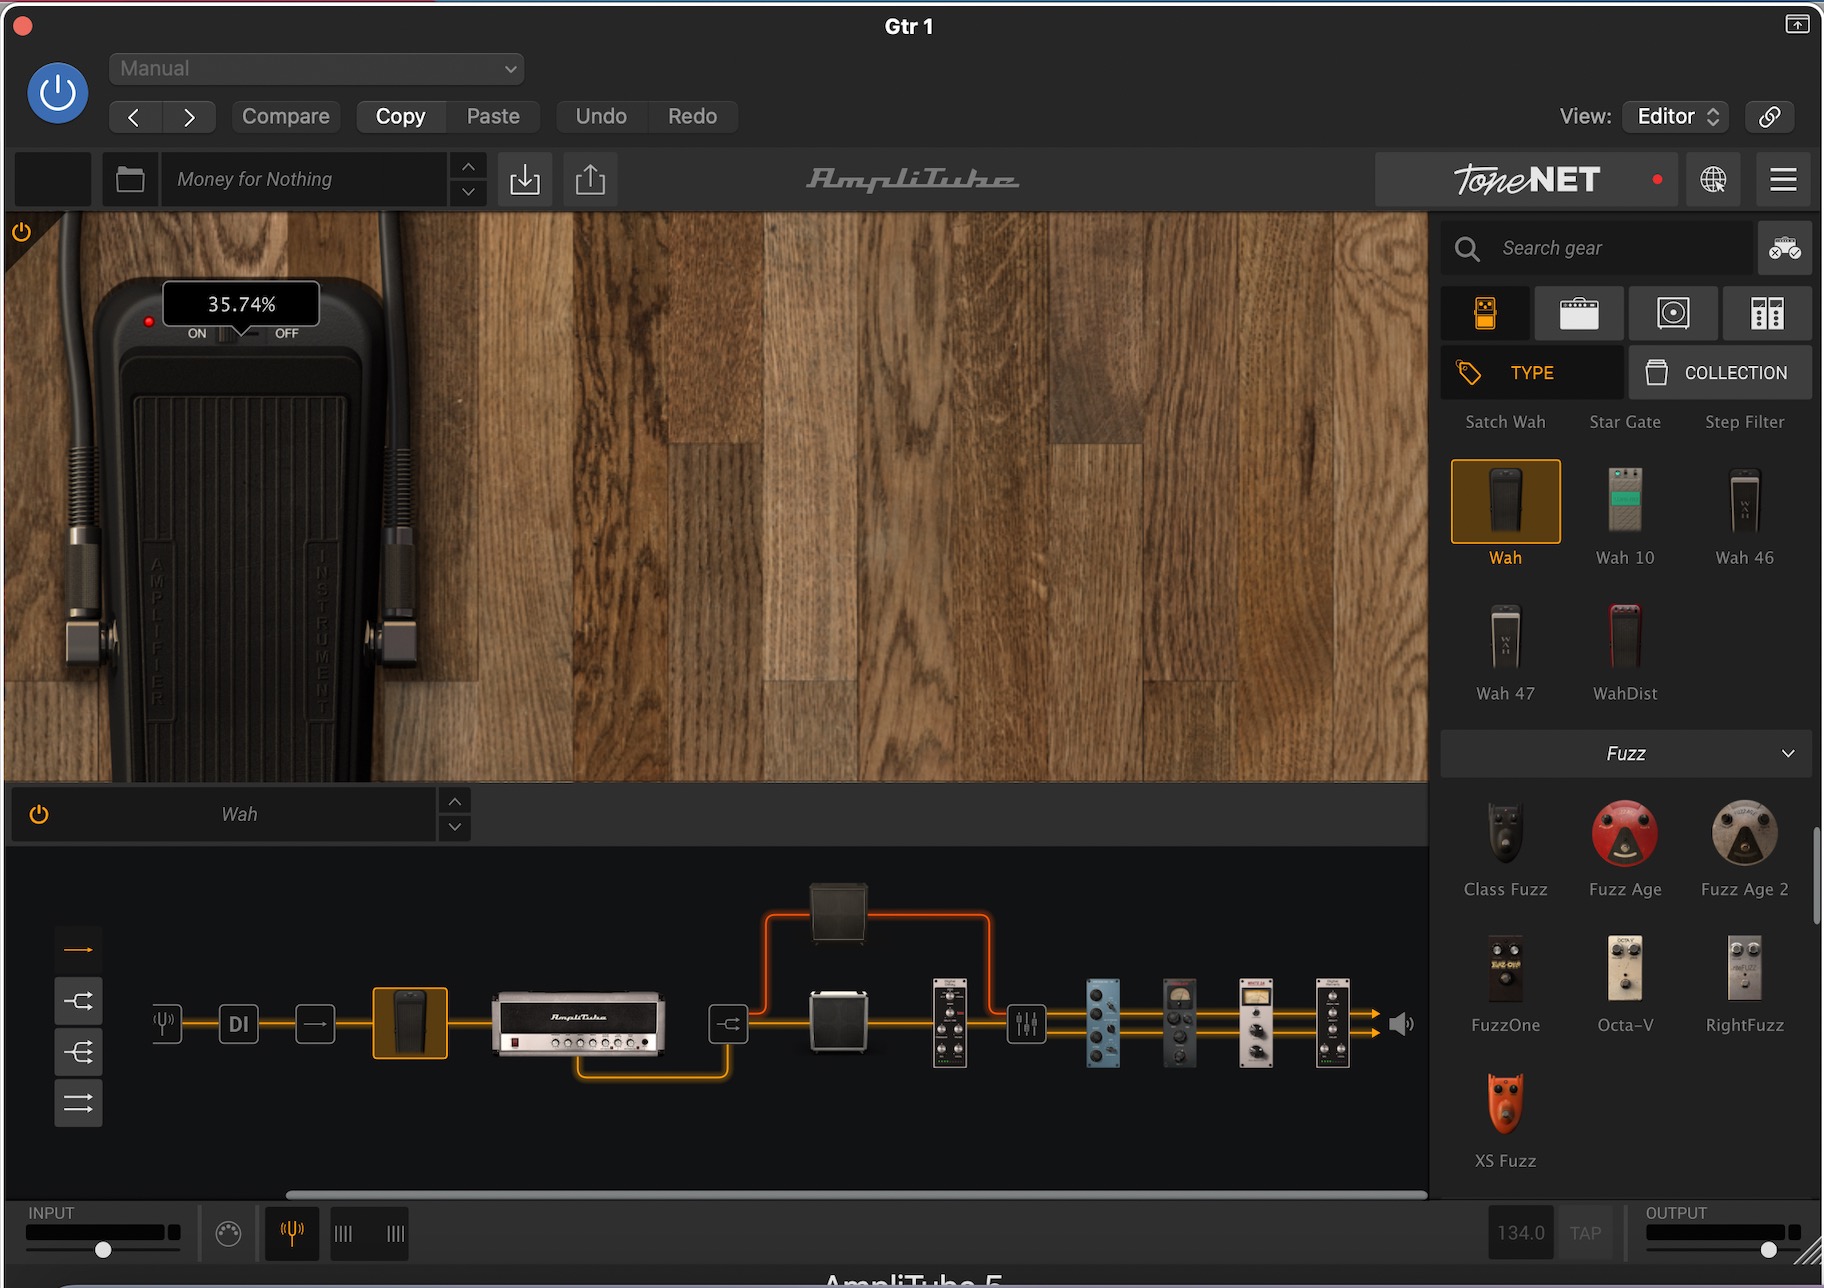Select the Octa-V pedal

(x=1625, y=969)
